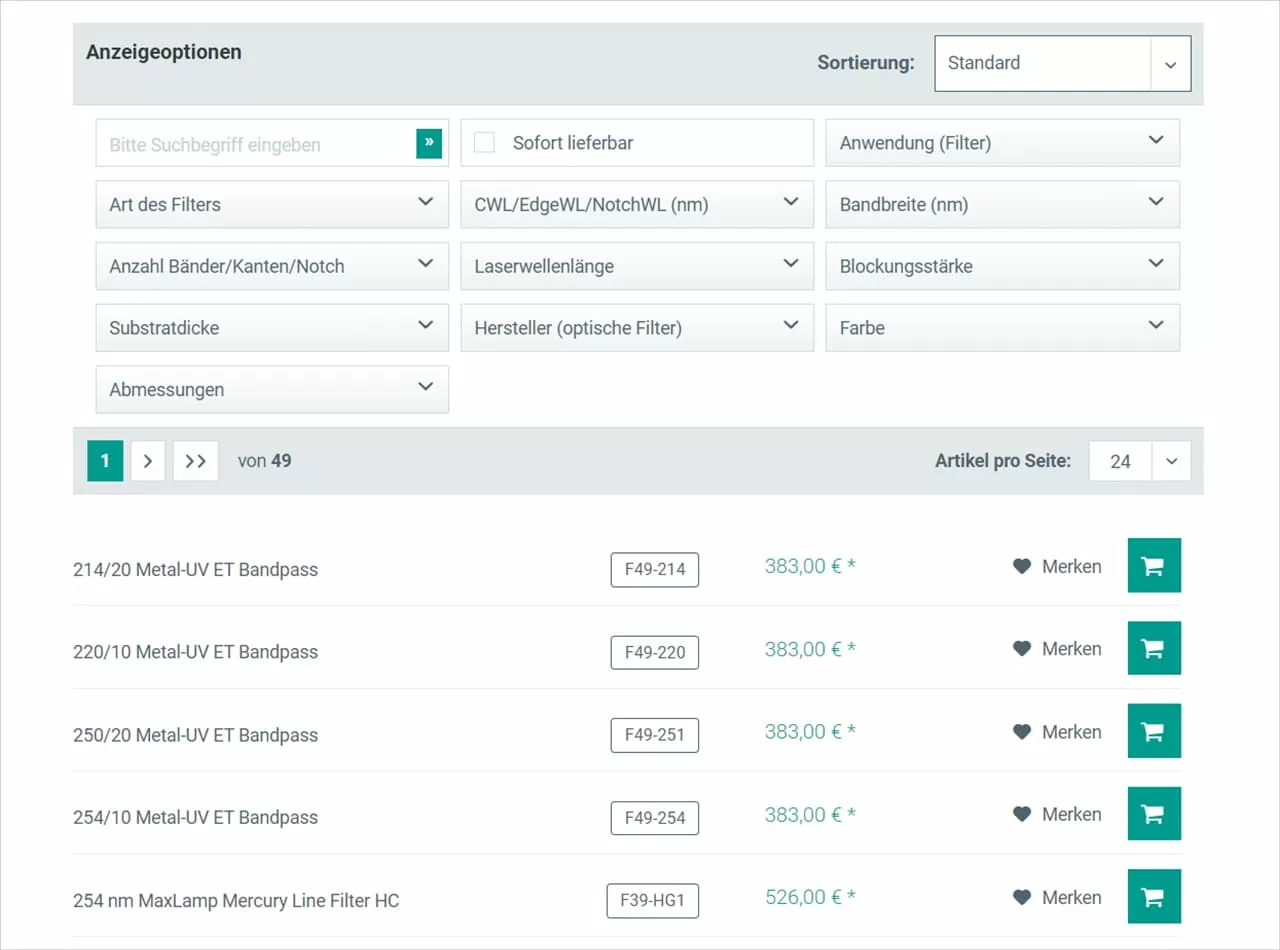Select page 1 in the pagination
Image resolution: width=1280 pixels, height=950 pixels.
[105, 460]
